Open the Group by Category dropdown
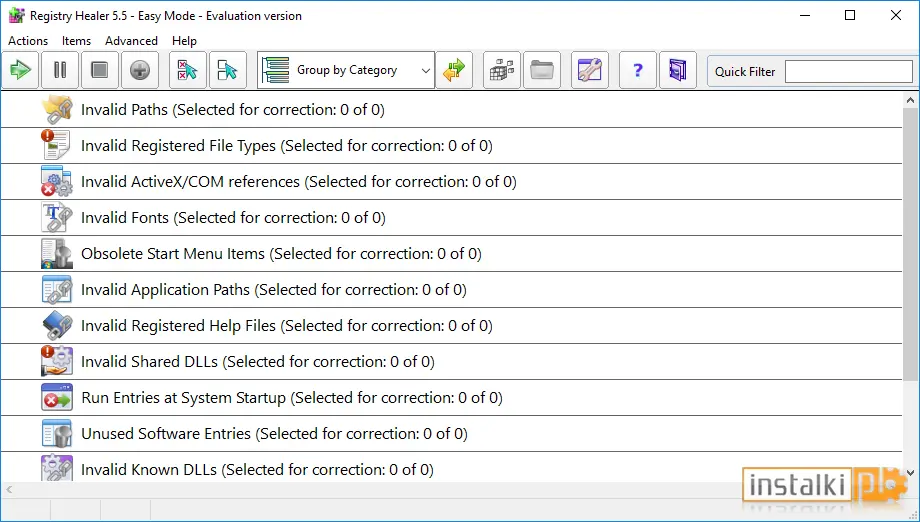This screenshot has height=522, width=920. (346, 70)
